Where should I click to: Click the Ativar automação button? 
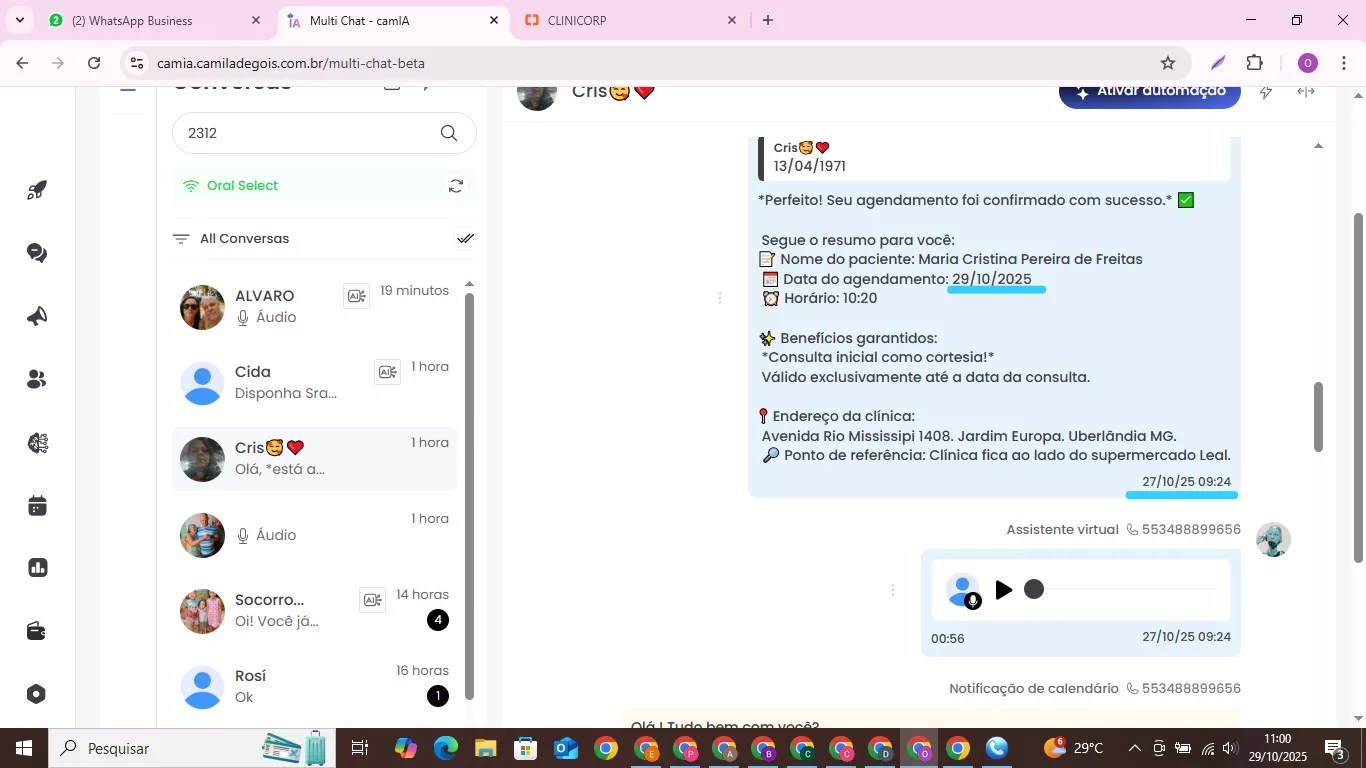point(1149,92)
